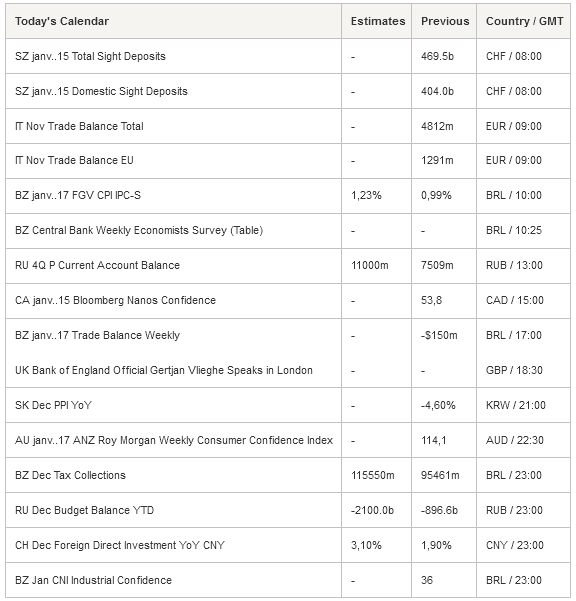Click CH Dec Foreign Direct Investment YoY
The image size is (576, 601).
[120, 545]
